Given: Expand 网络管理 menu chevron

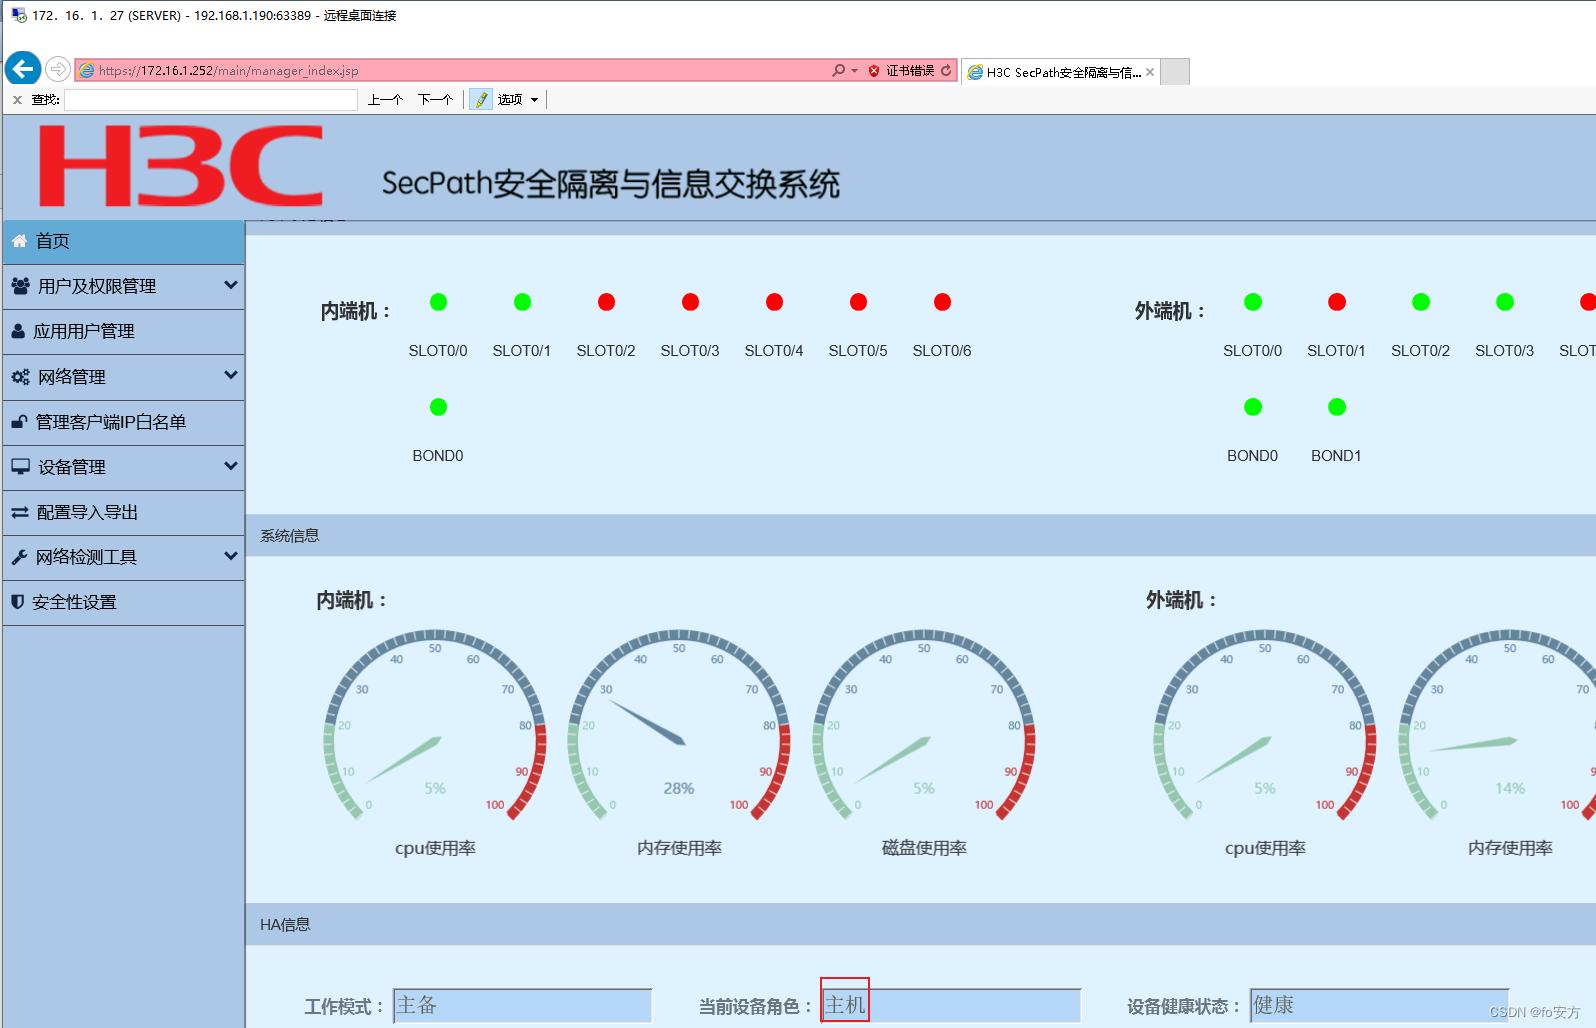Looking at the screenshot, I should point(231,375).
